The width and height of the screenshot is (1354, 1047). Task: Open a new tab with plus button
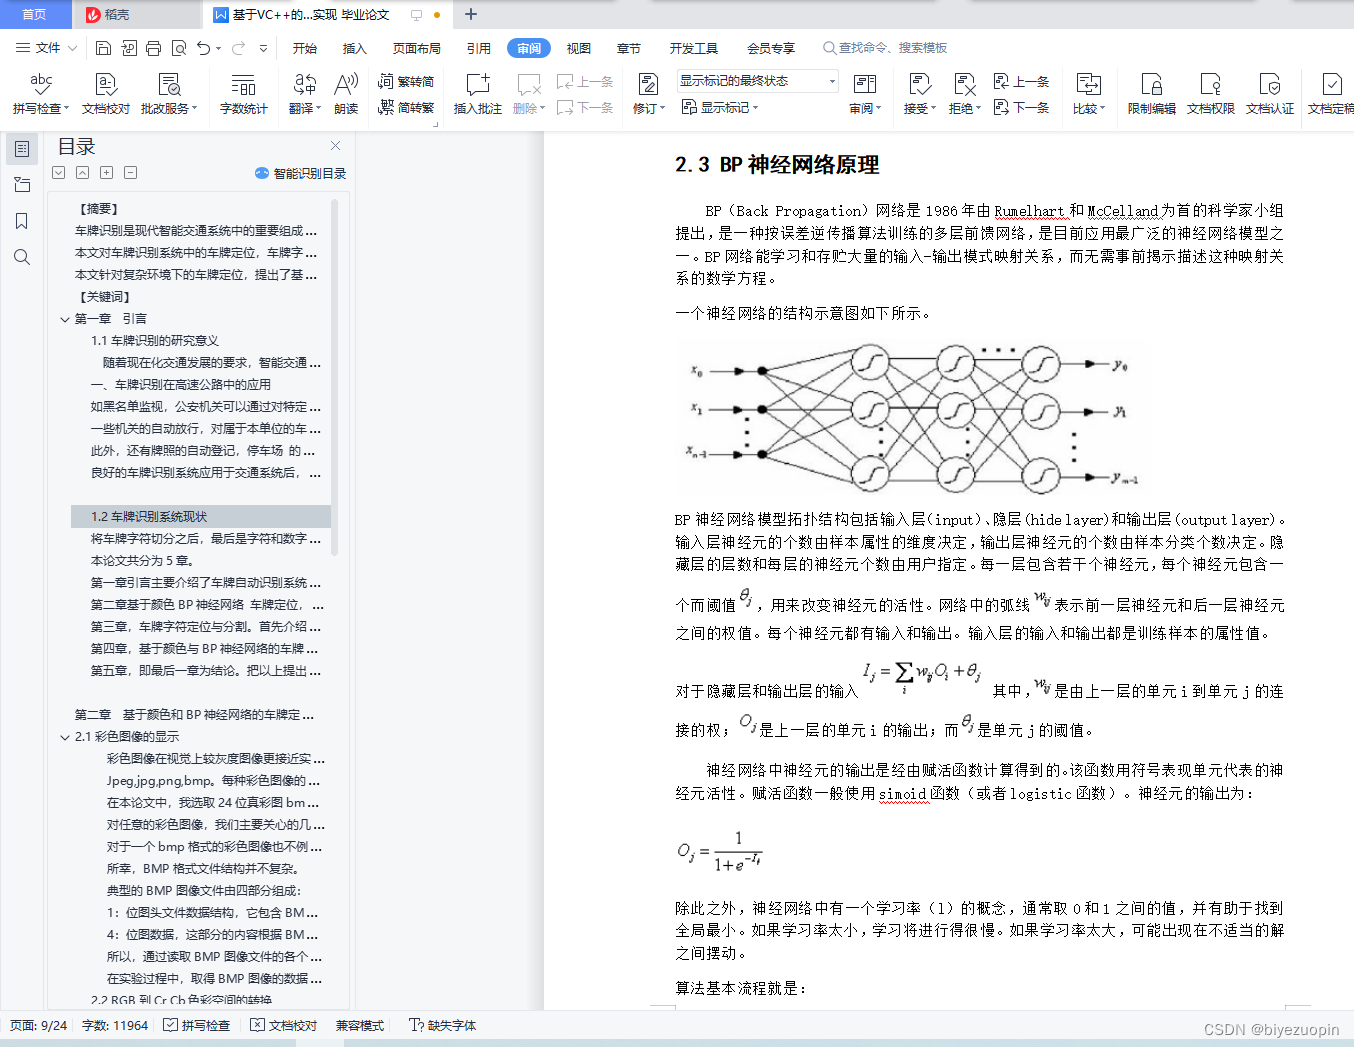pos(471,14)
